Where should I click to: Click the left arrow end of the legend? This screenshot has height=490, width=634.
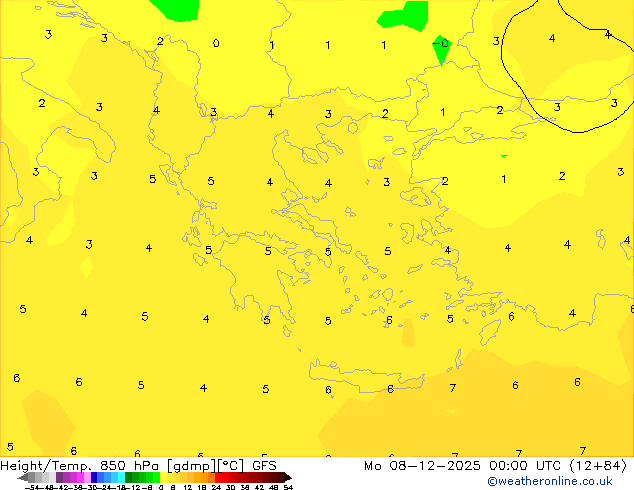click(23, 478)
